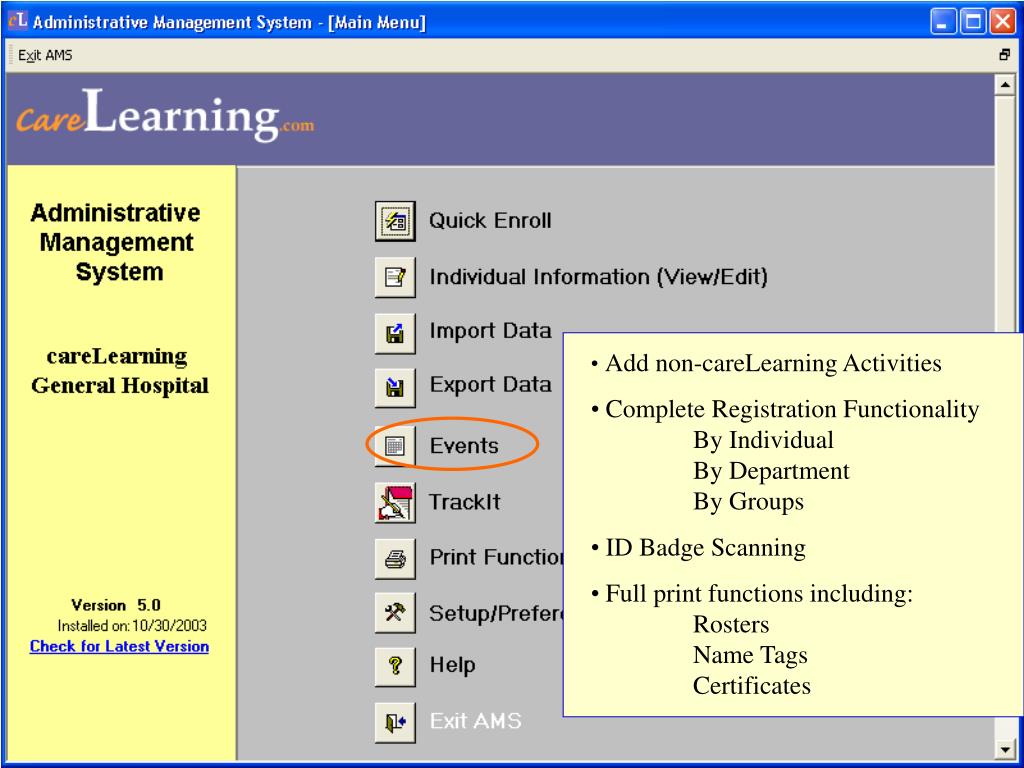Click the Installed on:10/30/2003 text
The width and height of the screenshot is (1024, 768).
pos(132,626)
